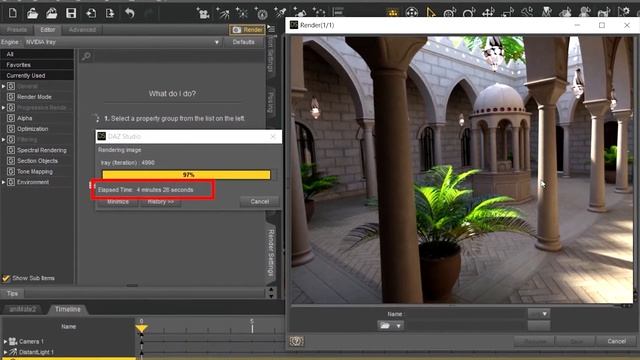This screenshot has height=360, width=640.
Task: Click the Export file icon
Action: click(110, 13)
